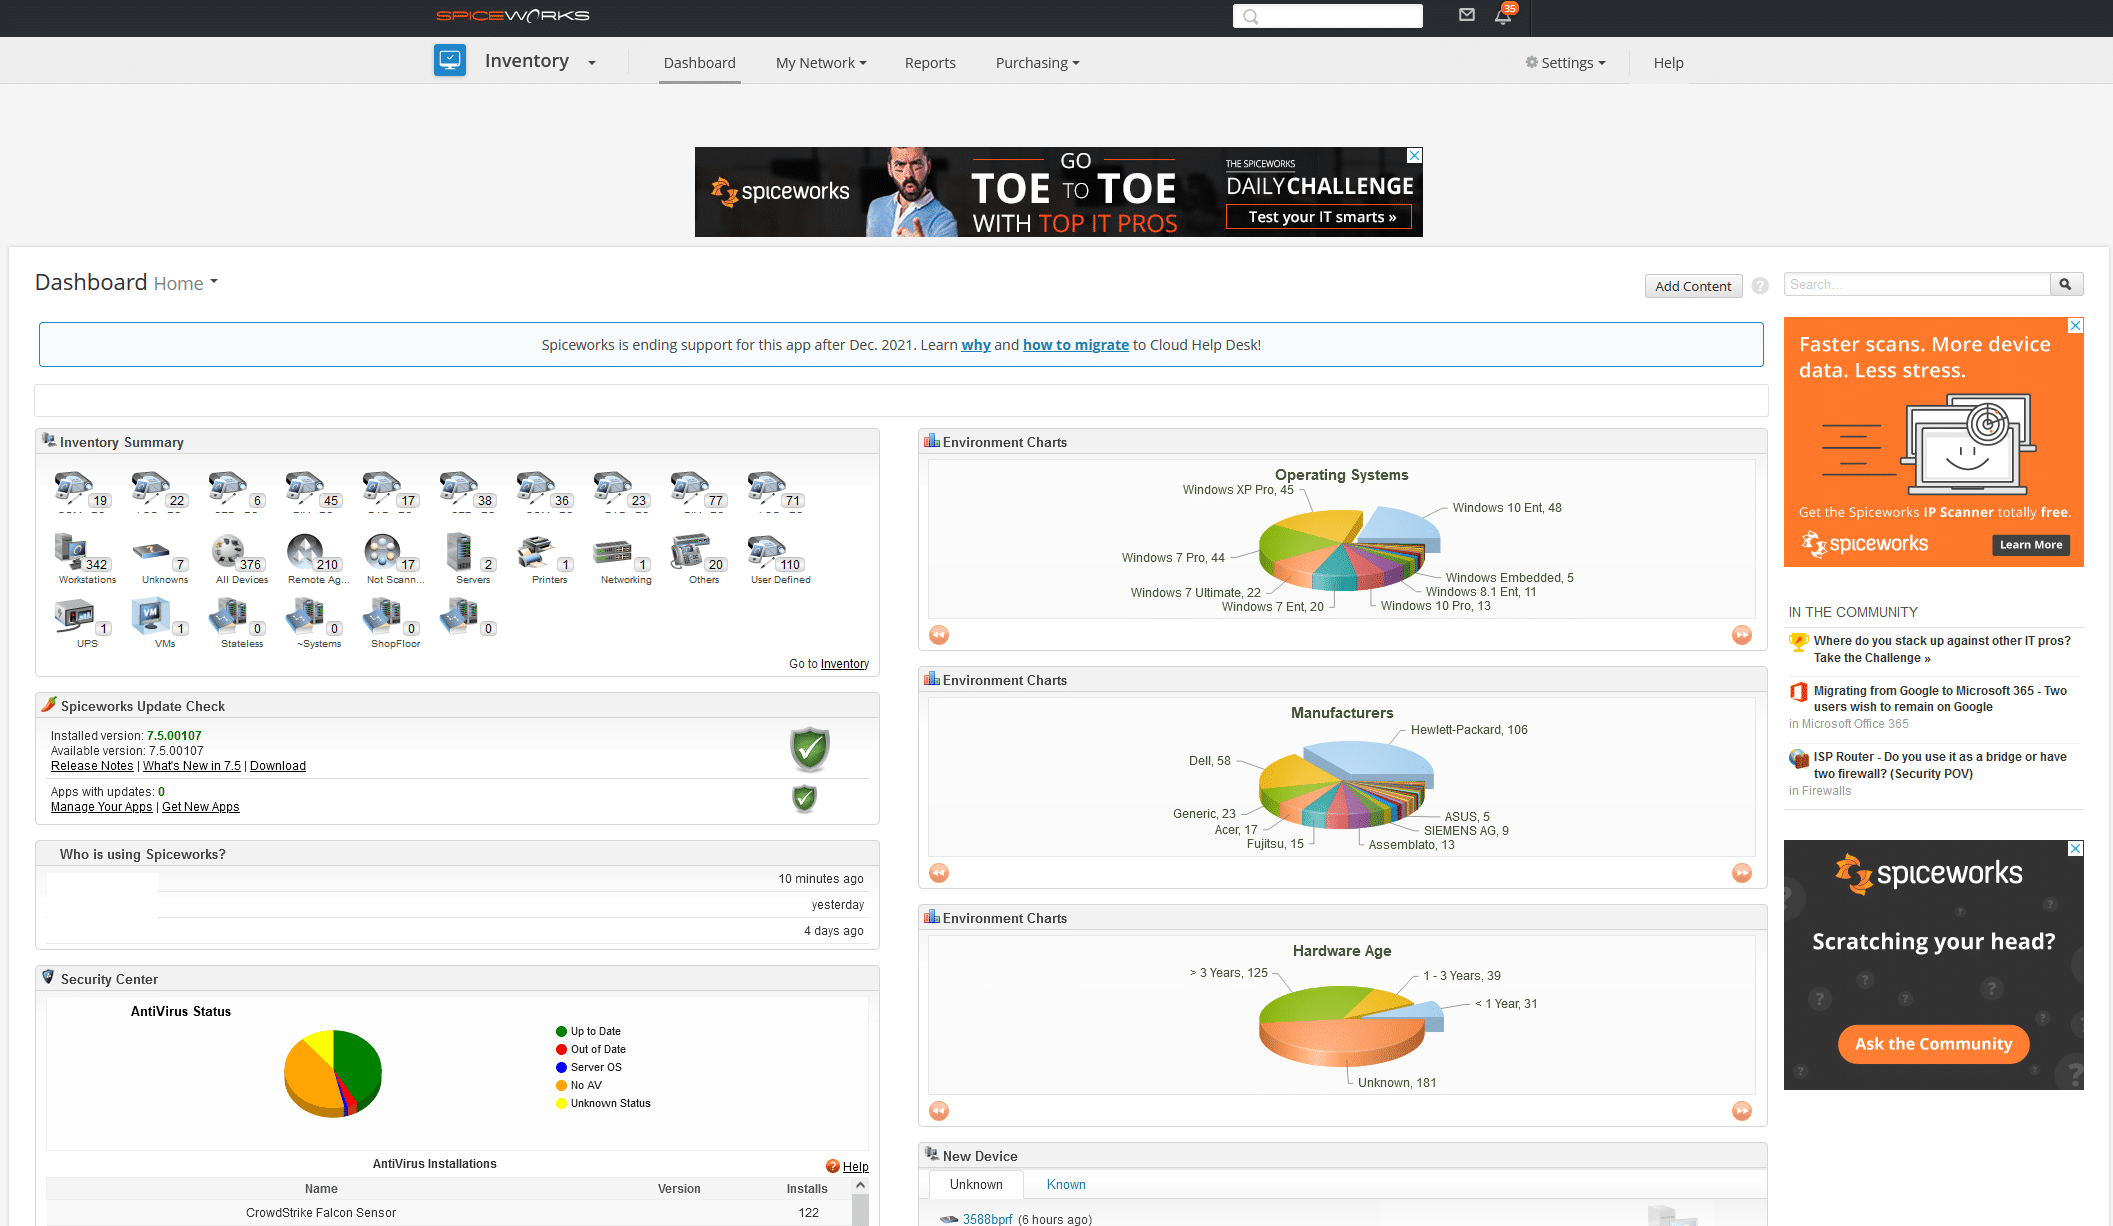Open the Reports tab

[x=930, y=63]
